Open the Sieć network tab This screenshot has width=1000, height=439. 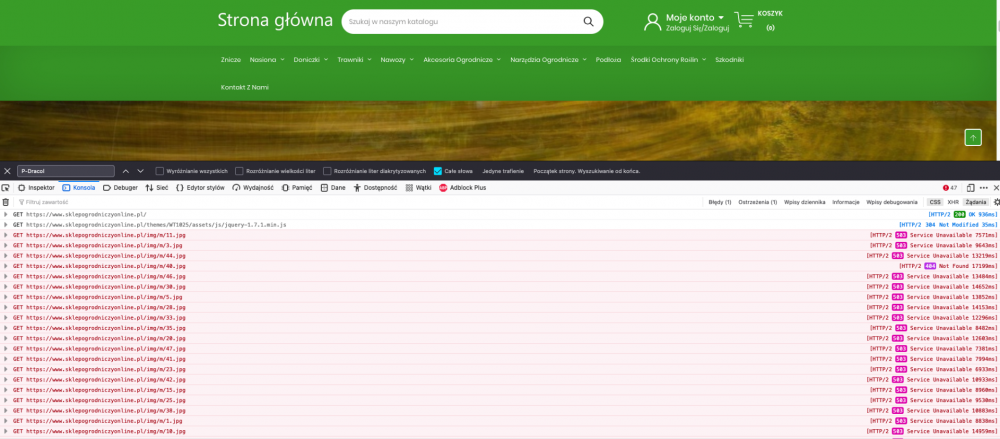click(157, 188)
